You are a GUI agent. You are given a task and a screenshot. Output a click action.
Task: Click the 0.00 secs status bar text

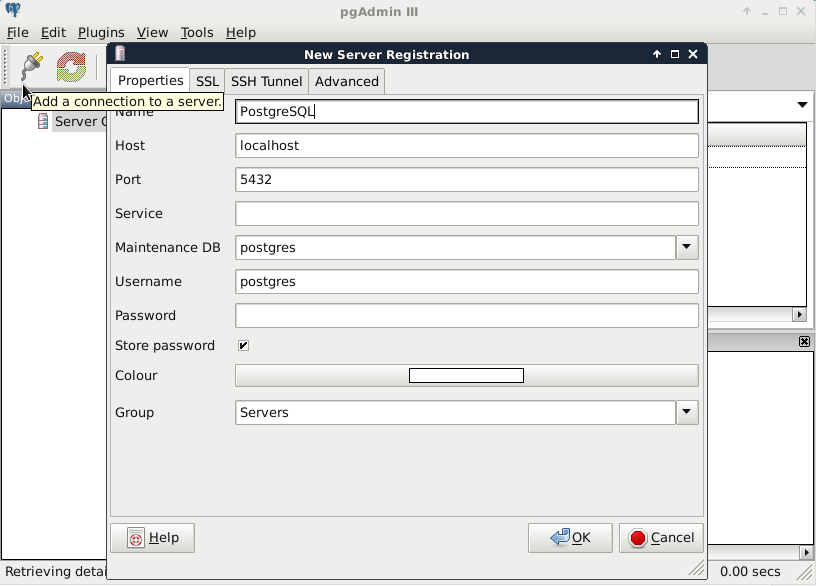pyautogui.click(x=750, y=571)
